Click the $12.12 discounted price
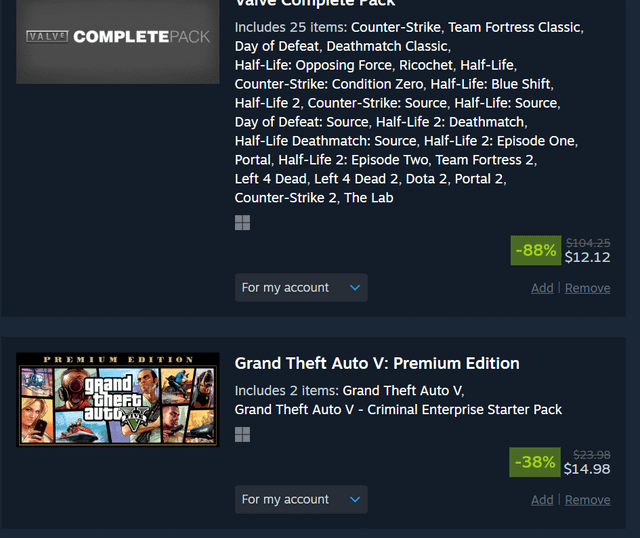Viewport: 640px width, 538px height. click(x=587, y=257)
